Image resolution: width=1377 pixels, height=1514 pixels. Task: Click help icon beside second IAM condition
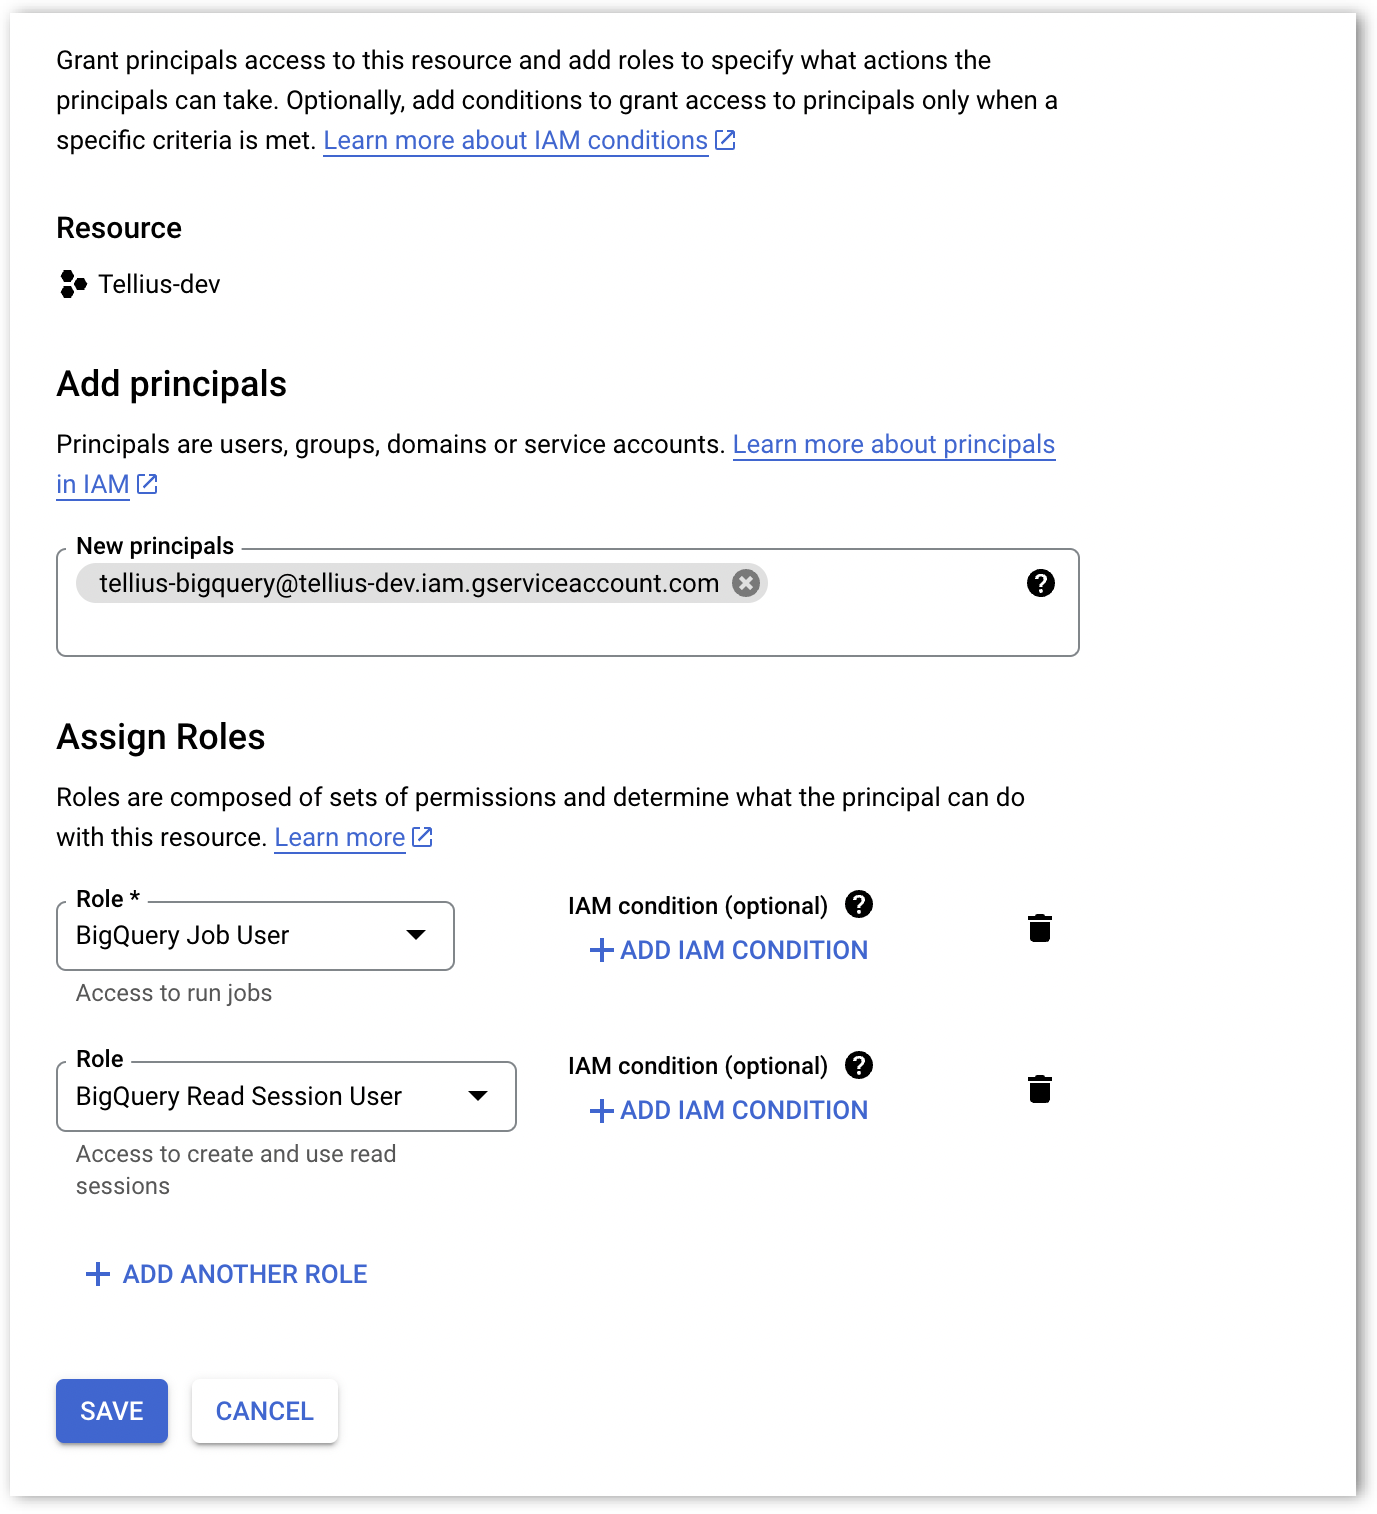click(x=859, y=1065)
